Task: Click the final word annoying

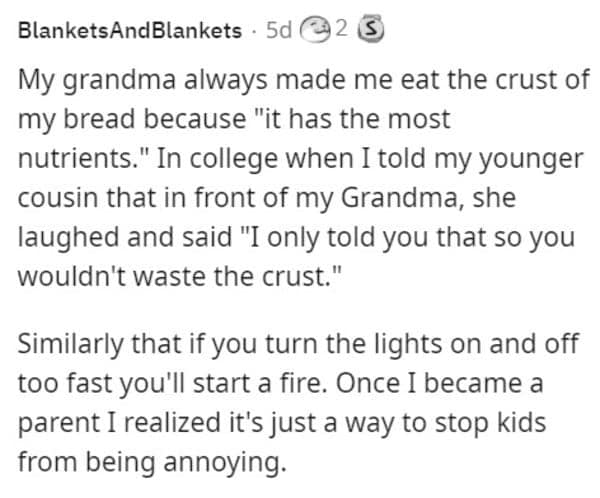Action: pyautogui.click(x=225, y=463)
